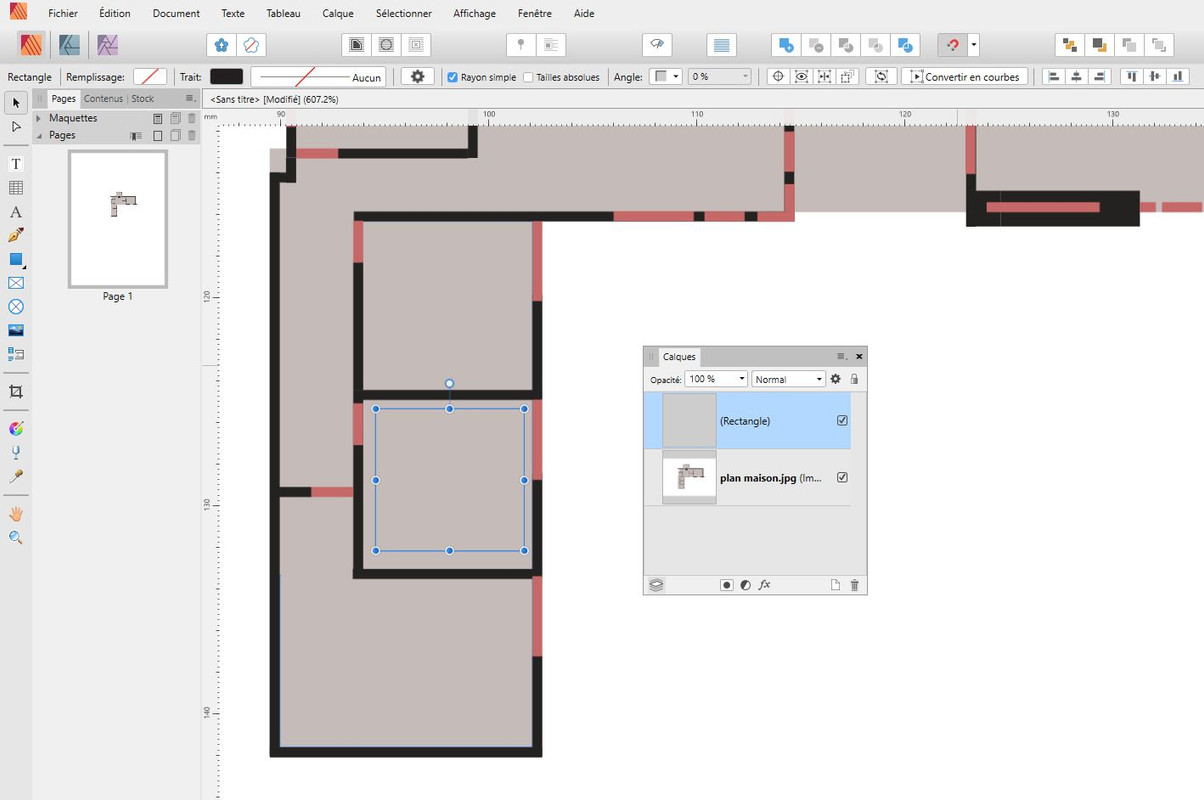
Task: Select the Artistic Text tool
Action: (x=16, y=212)
